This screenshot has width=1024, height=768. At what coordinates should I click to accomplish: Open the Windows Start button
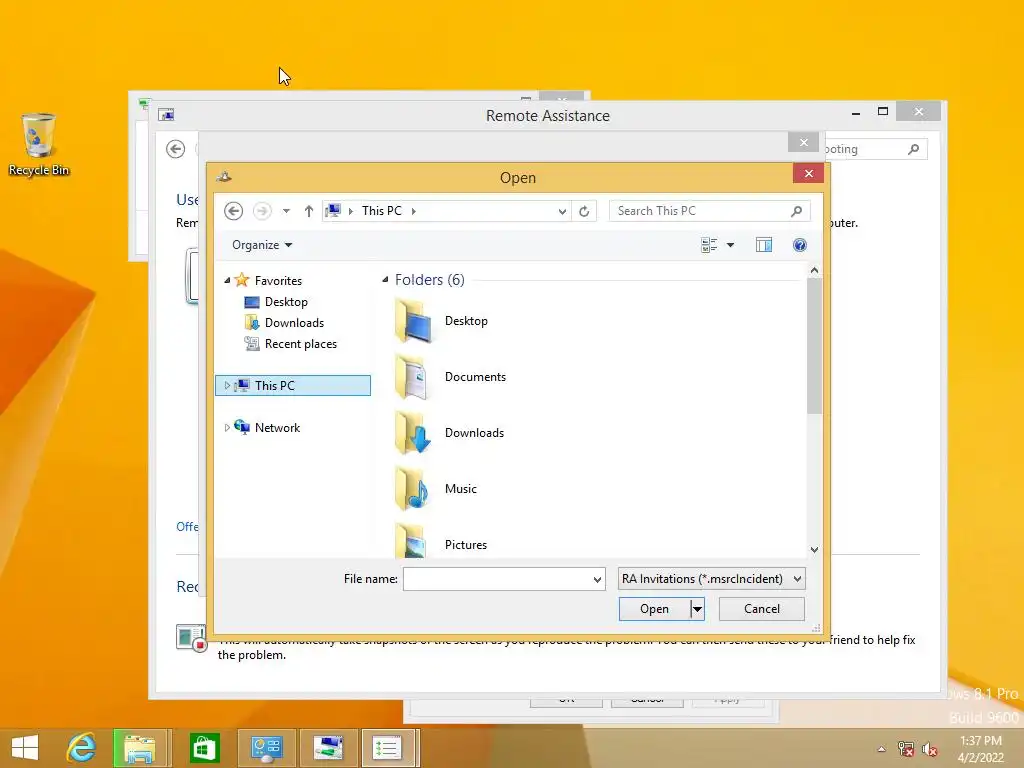[25, 748]
